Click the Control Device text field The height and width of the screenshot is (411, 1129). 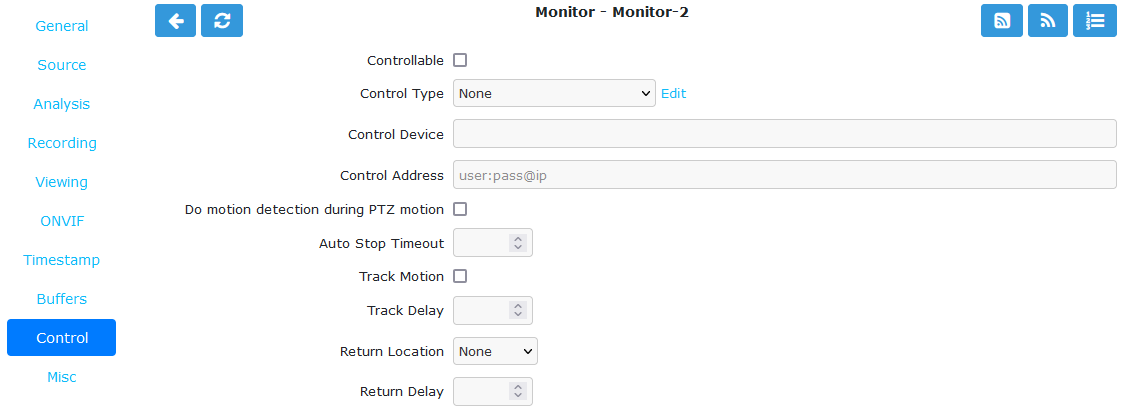(x=785, y=134)
